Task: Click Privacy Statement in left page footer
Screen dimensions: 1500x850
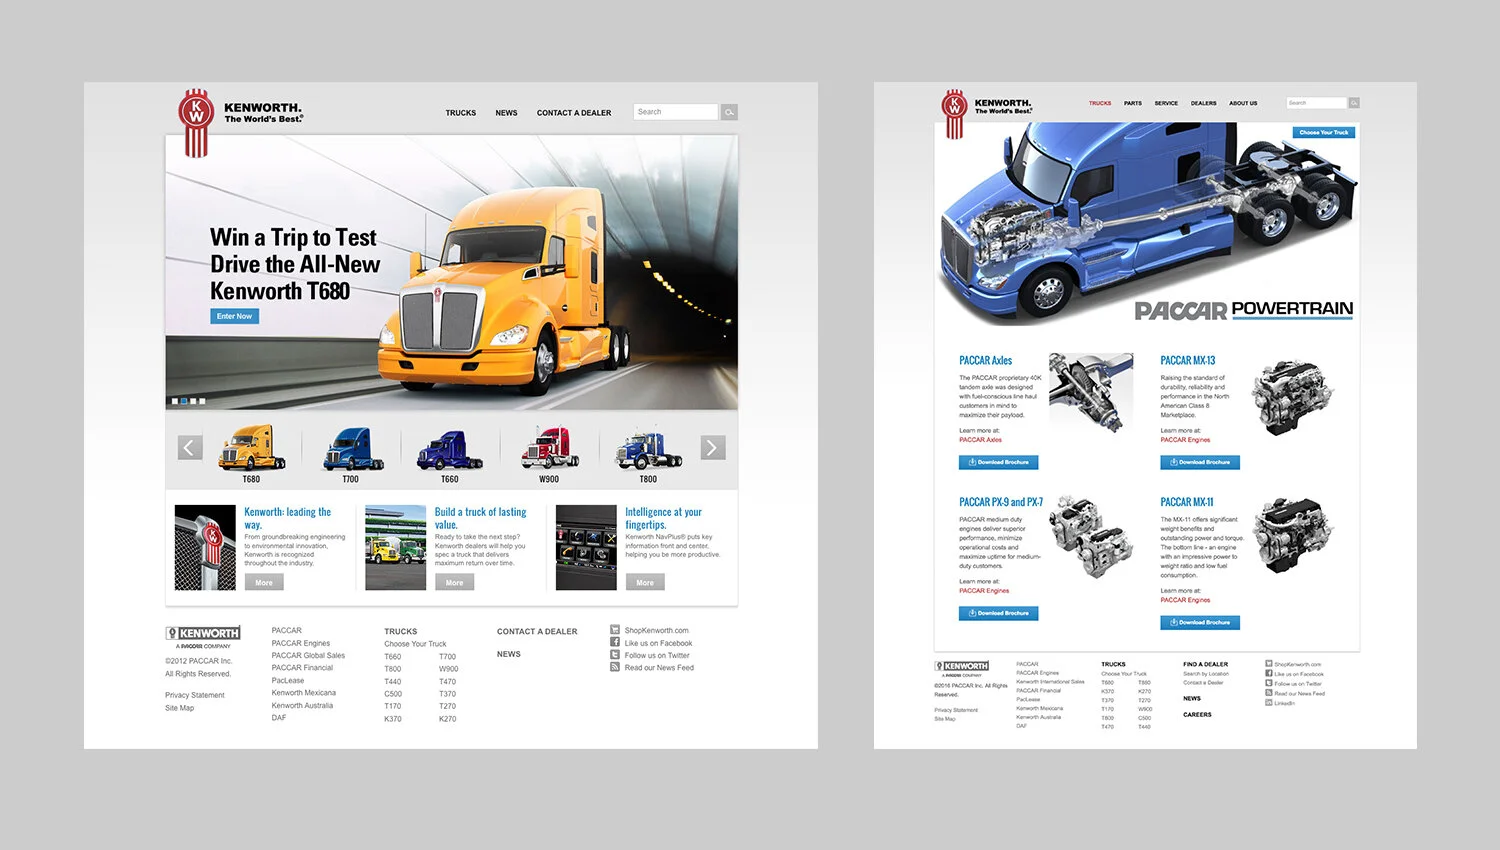Action: click(x=195, y=695)
